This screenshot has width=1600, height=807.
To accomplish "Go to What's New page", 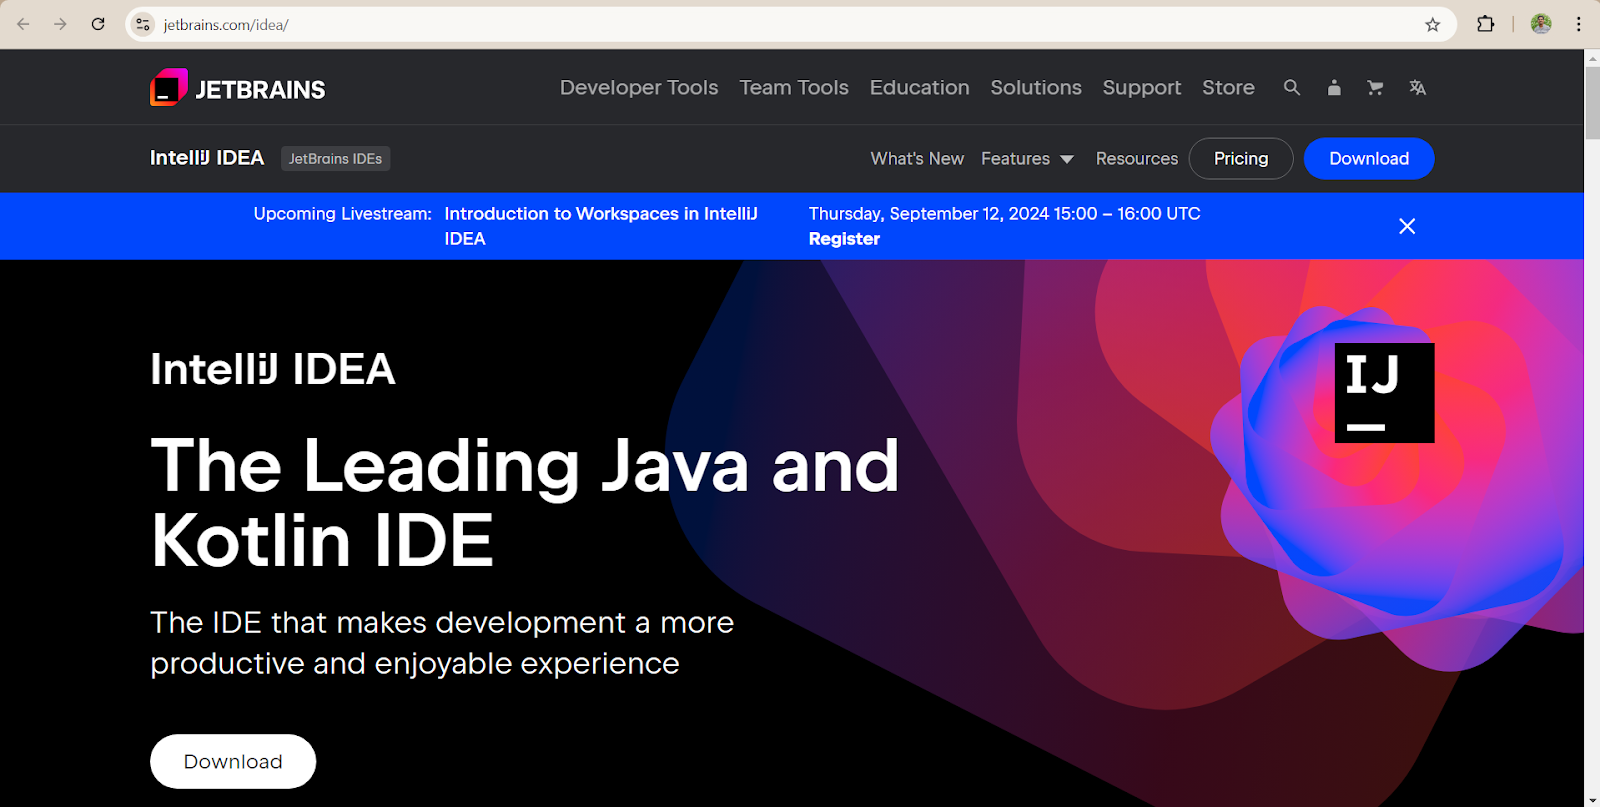I will 917,159.
